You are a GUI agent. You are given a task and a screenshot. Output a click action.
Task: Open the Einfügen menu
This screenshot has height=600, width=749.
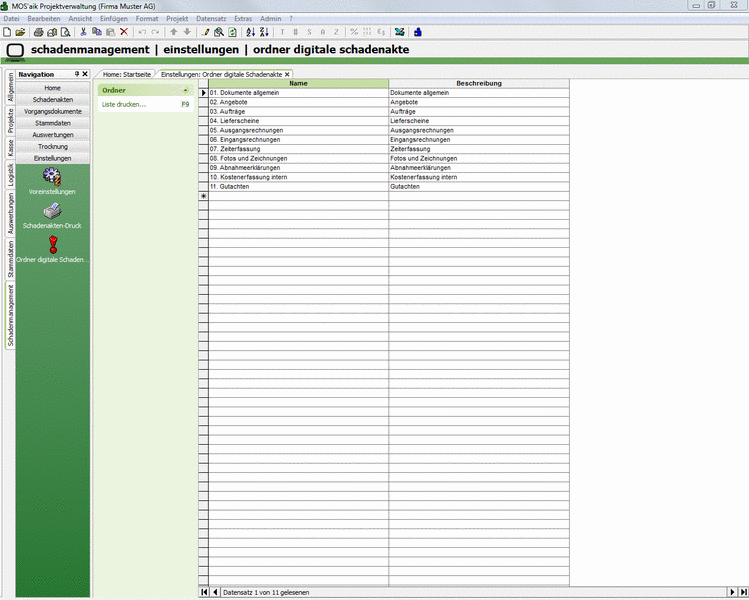(114, 19)
